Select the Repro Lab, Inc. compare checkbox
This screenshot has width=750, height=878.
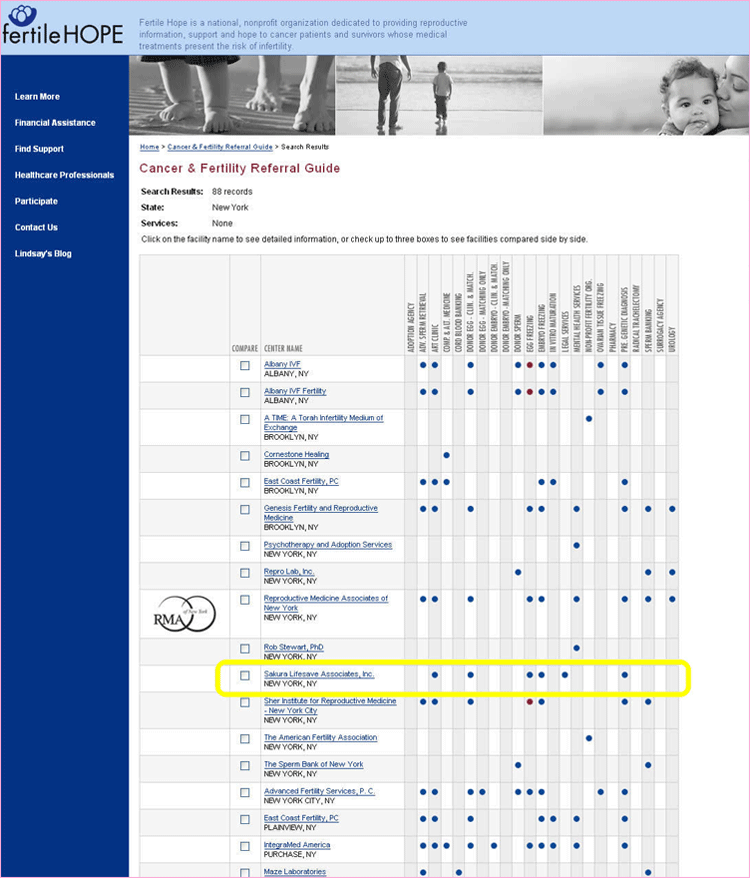click(x=245, y=572)
